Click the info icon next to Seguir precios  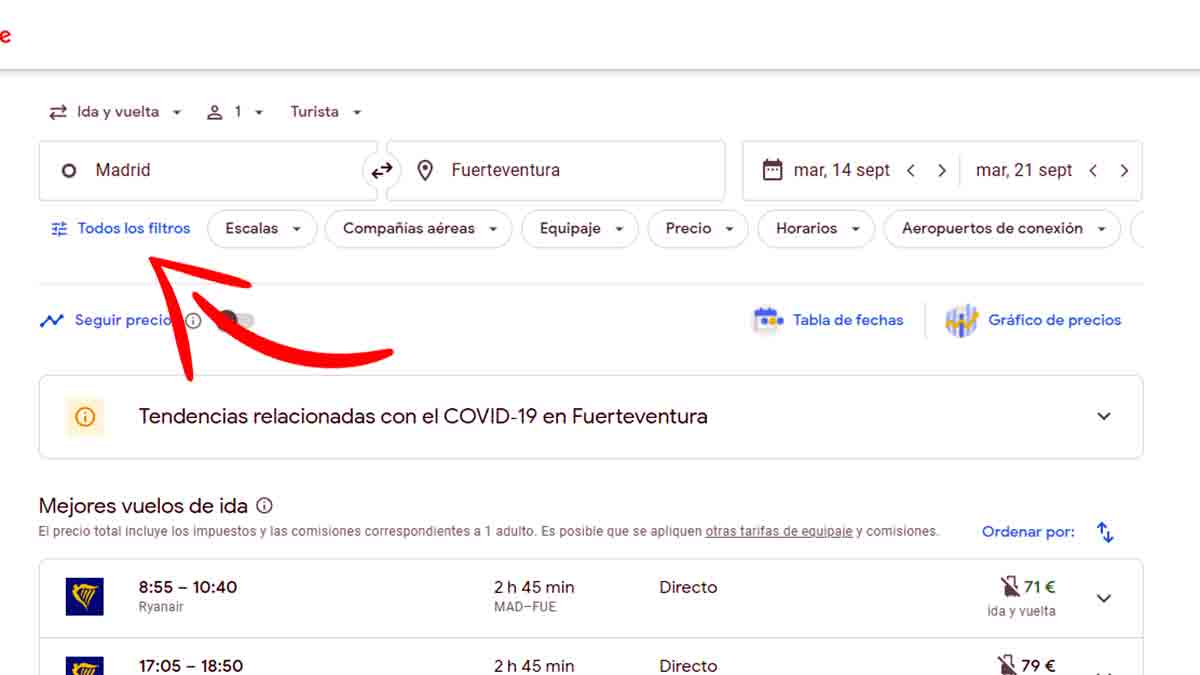click(x=194, y=321)
